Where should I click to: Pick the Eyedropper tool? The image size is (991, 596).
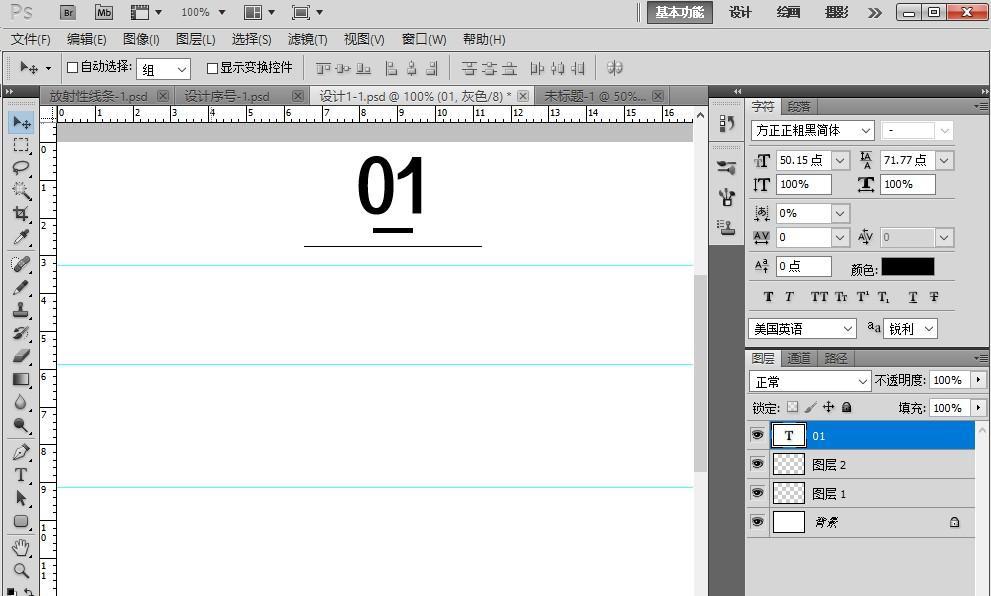pyautogui.click(x=21, y=237)
